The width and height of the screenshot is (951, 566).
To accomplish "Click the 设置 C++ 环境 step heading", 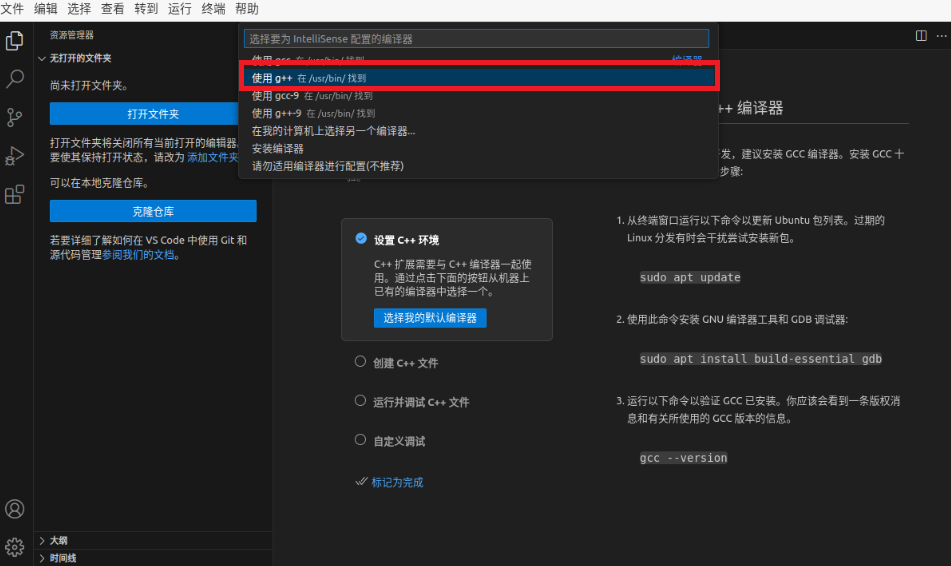I will pos(406,240).
